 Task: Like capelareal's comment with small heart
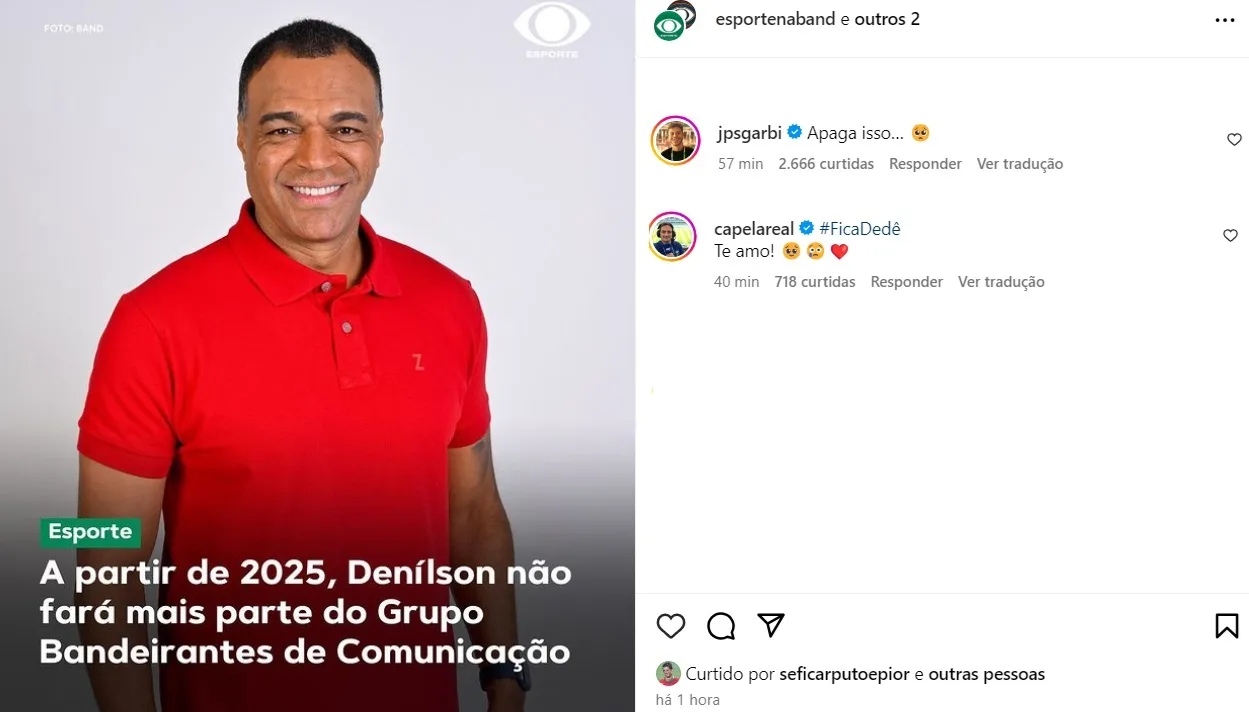tap(1231, 236)
